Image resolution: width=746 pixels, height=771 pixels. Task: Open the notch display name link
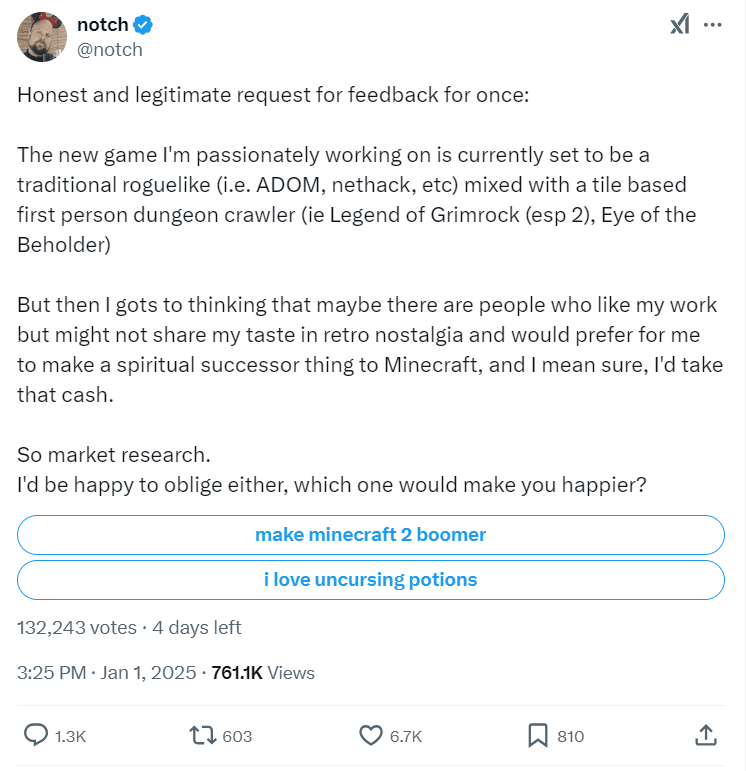pos(102,25)
